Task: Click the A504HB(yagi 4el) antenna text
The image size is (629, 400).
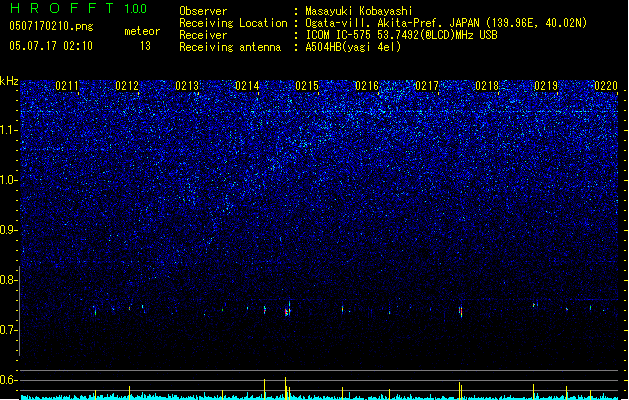Action: click(353, 47)
